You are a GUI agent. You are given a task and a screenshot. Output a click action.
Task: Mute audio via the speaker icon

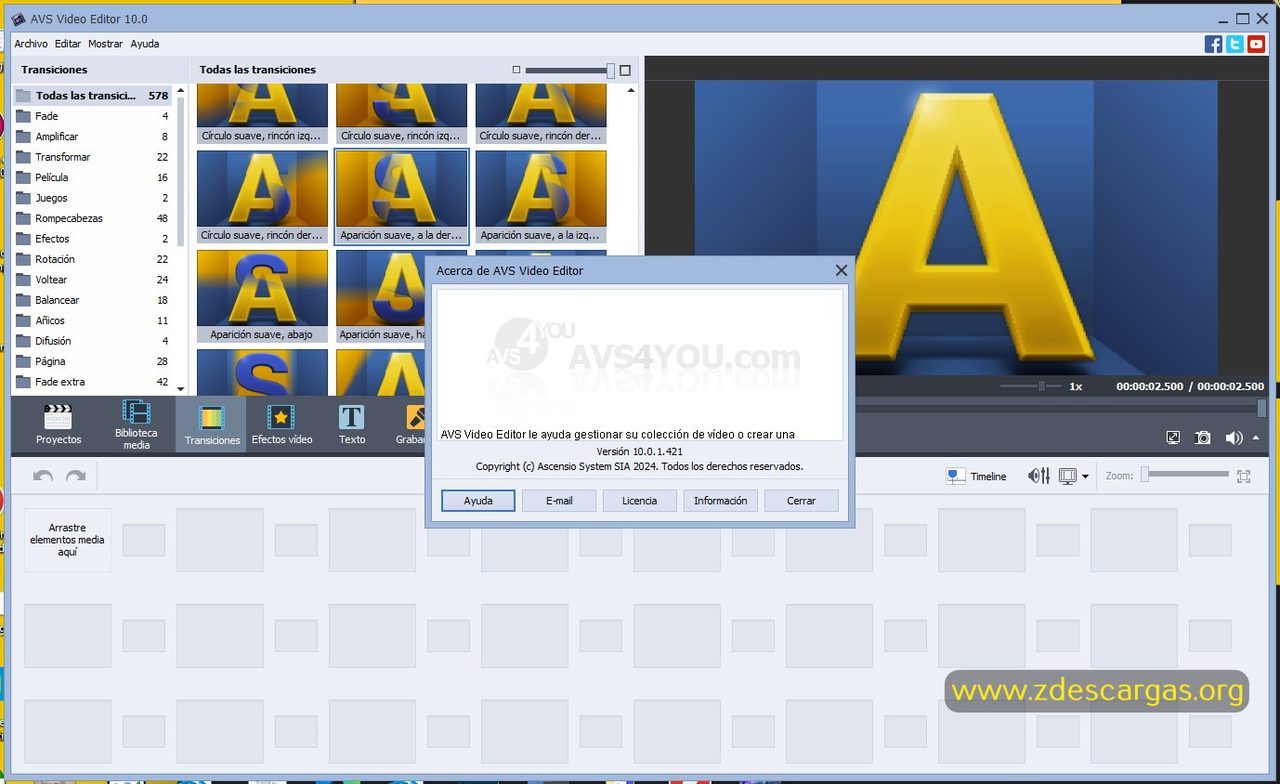click(1234, 437)
